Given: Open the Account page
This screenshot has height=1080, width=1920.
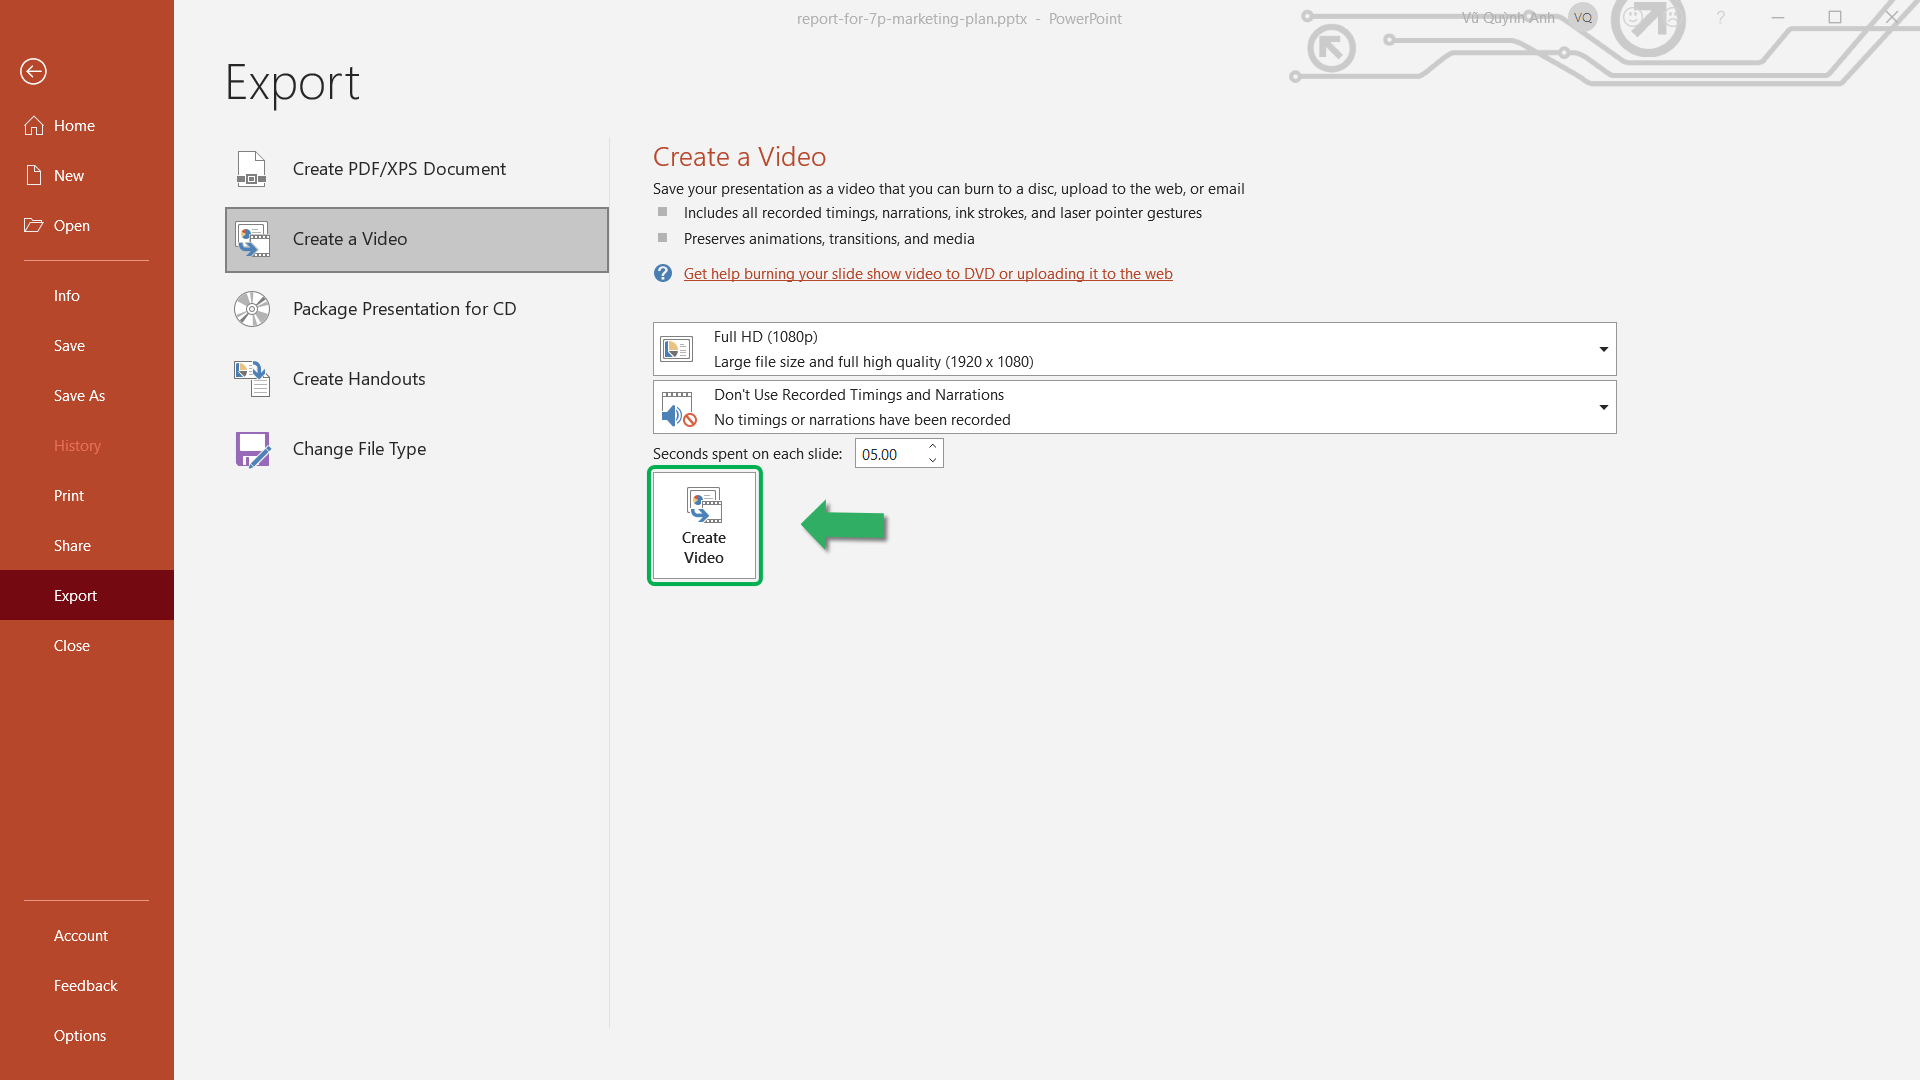Looking at the screenshot, I should [87, 935].
